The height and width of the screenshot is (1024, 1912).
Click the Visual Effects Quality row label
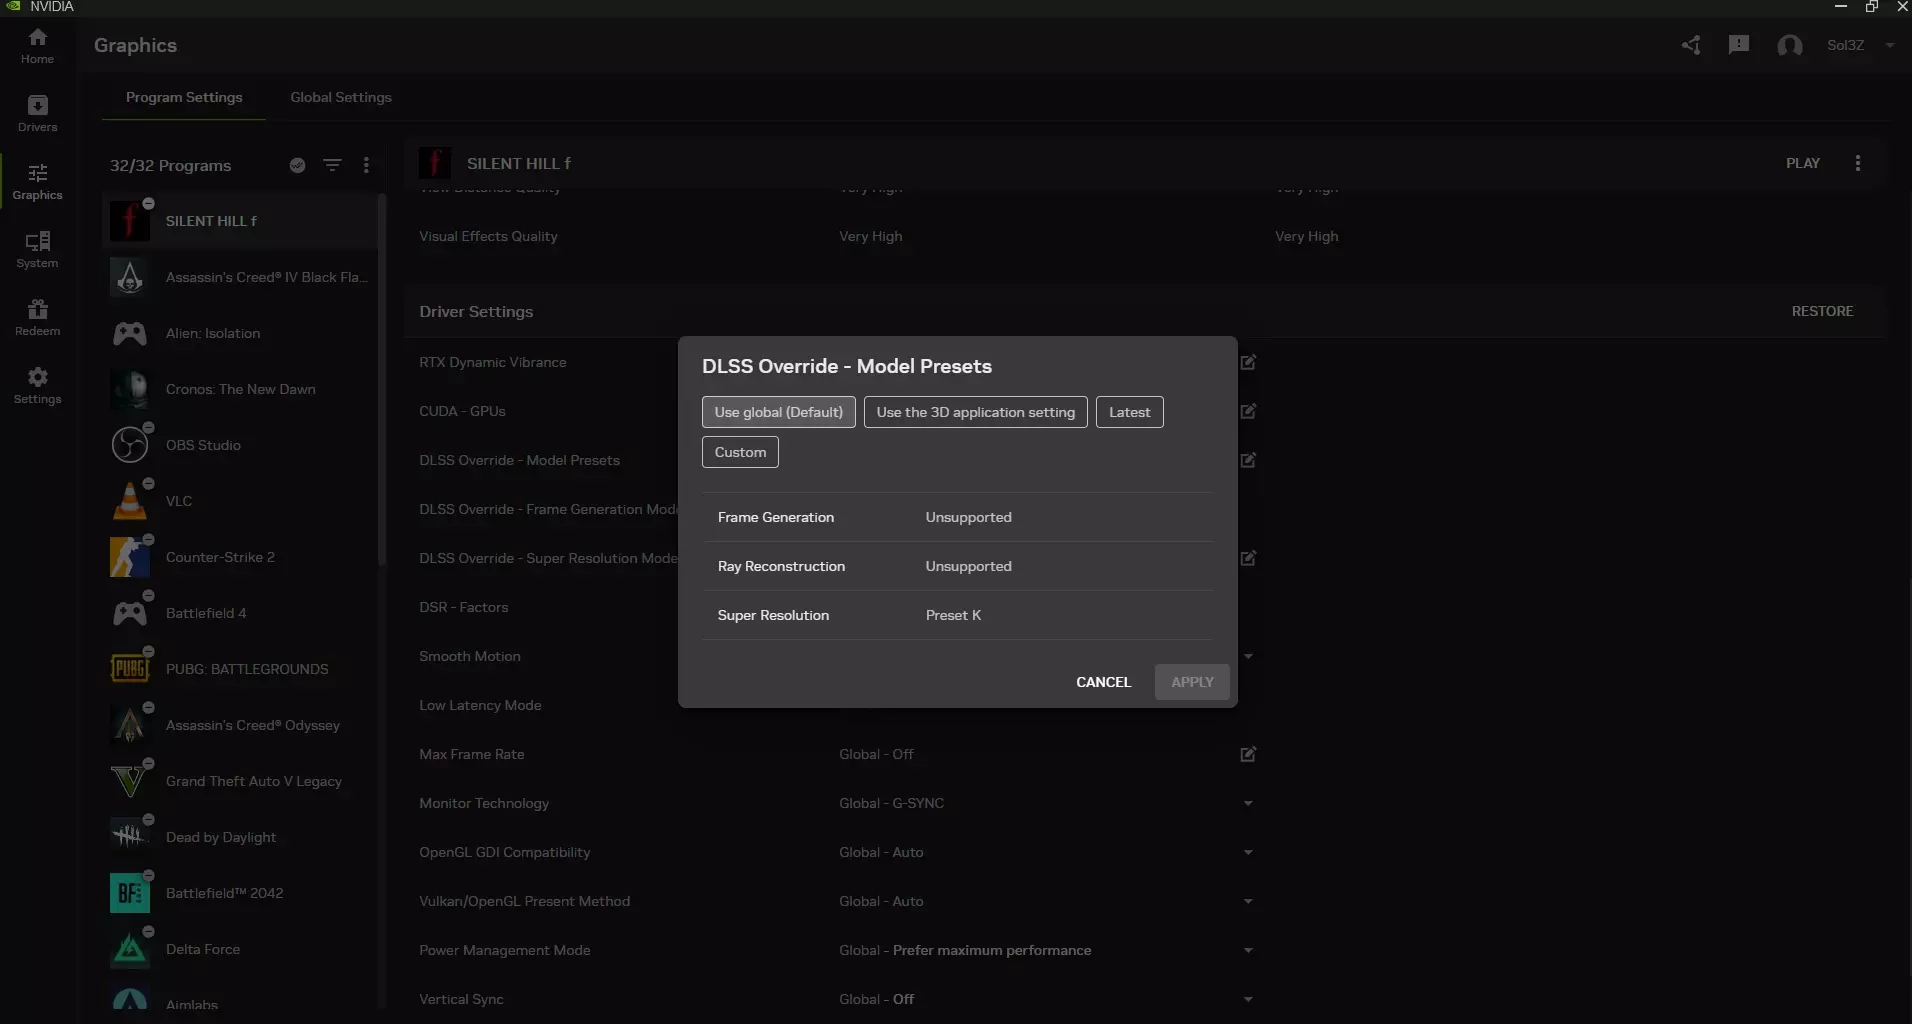[488, 236]
